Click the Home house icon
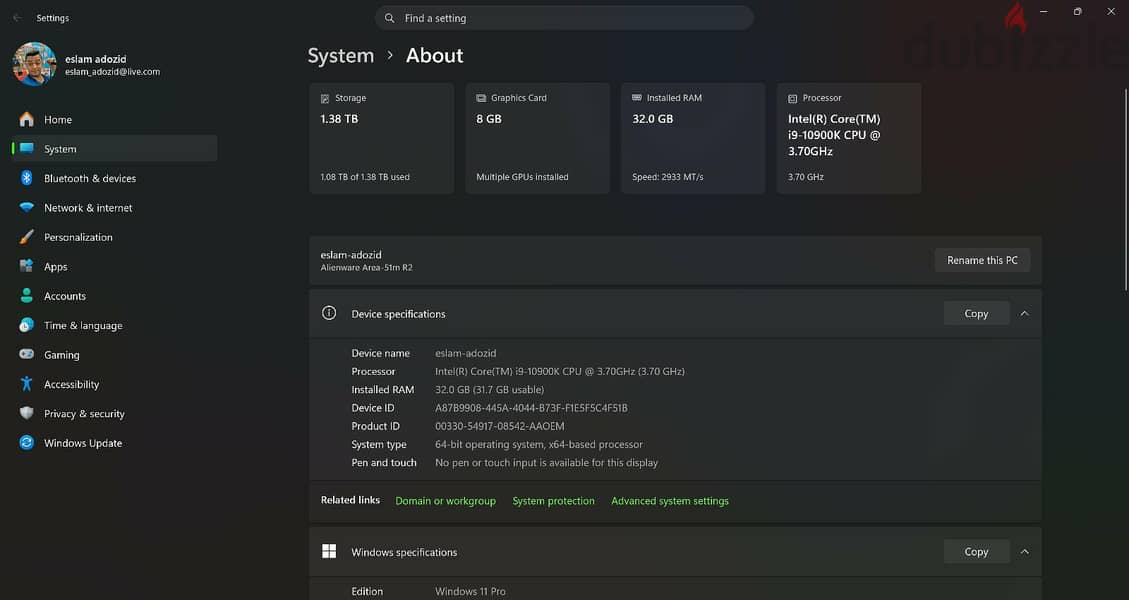Viewport: 1129px width, 600px height. coord(27,120)
